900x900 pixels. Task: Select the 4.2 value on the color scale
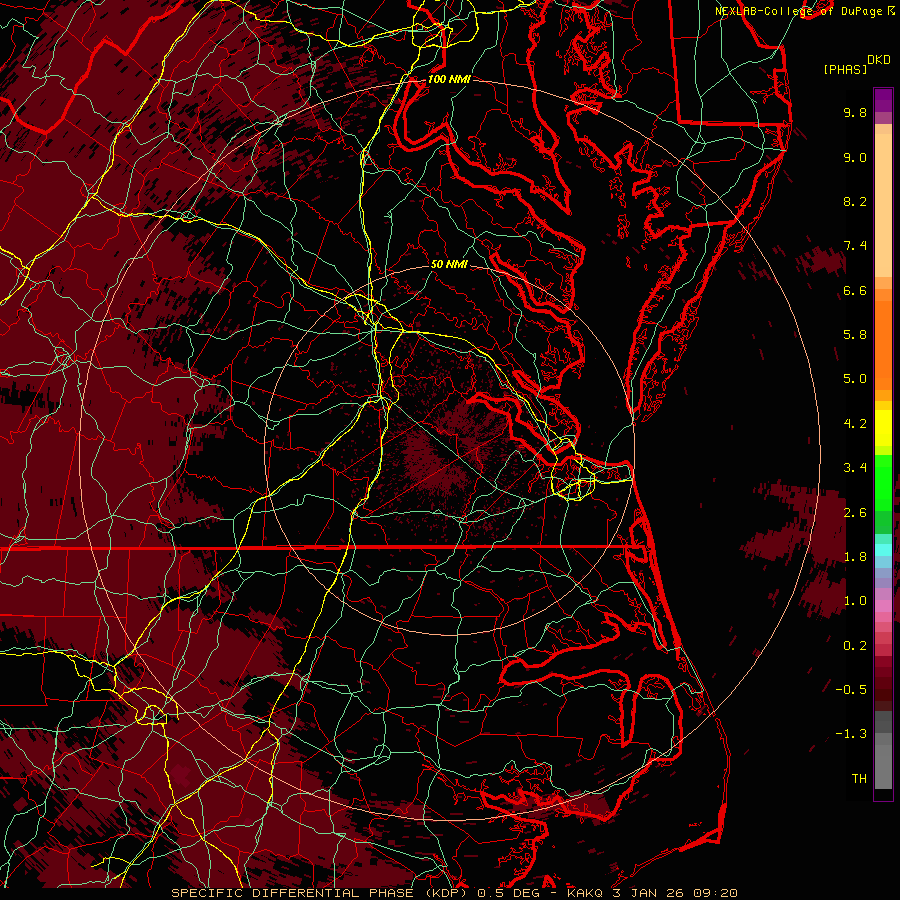coord(855,424)
